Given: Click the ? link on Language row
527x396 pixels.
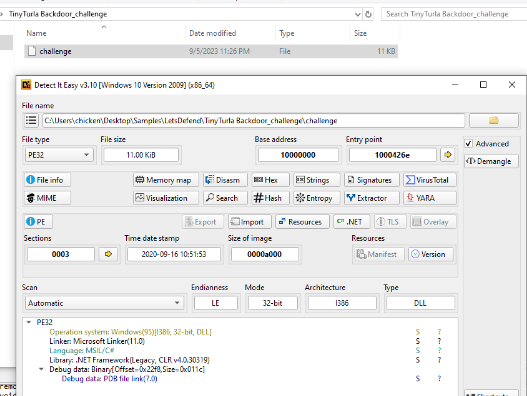Looking at the screenshot, I should point(439,350).
